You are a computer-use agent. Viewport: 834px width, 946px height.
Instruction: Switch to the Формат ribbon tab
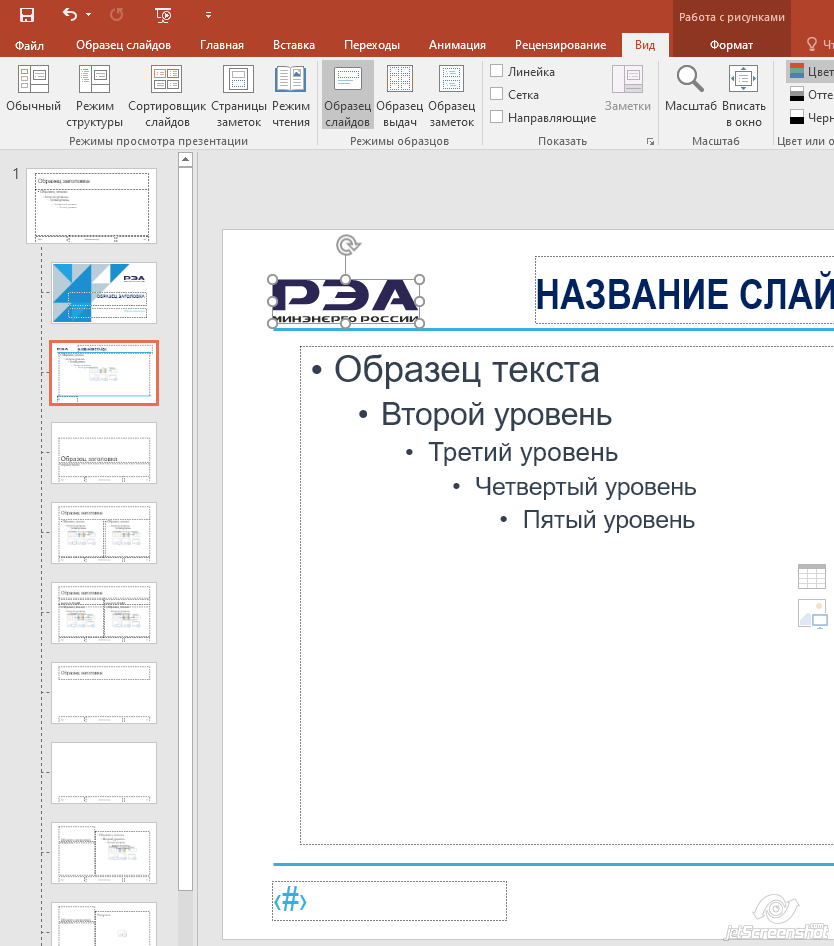click(732, 45)
